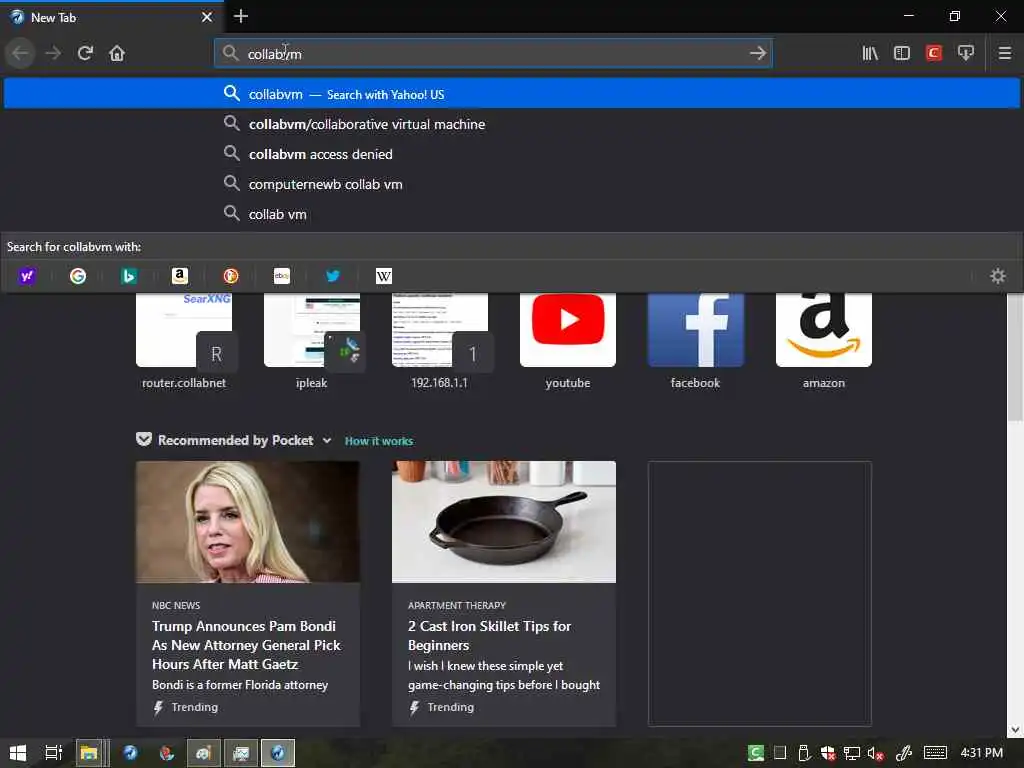The image size is (1024, 768).
Task: Open a new tab with plus button
Action: pos(241,16)
